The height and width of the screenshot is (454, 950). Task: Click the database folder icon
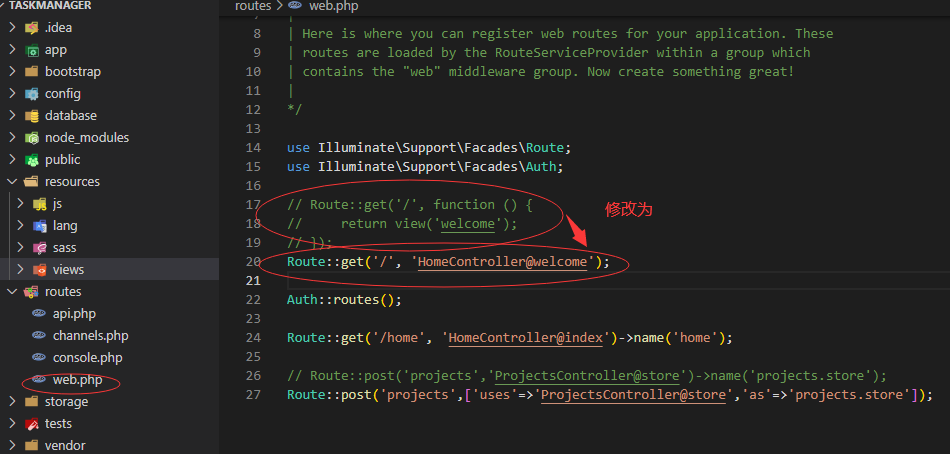[32, 116]
